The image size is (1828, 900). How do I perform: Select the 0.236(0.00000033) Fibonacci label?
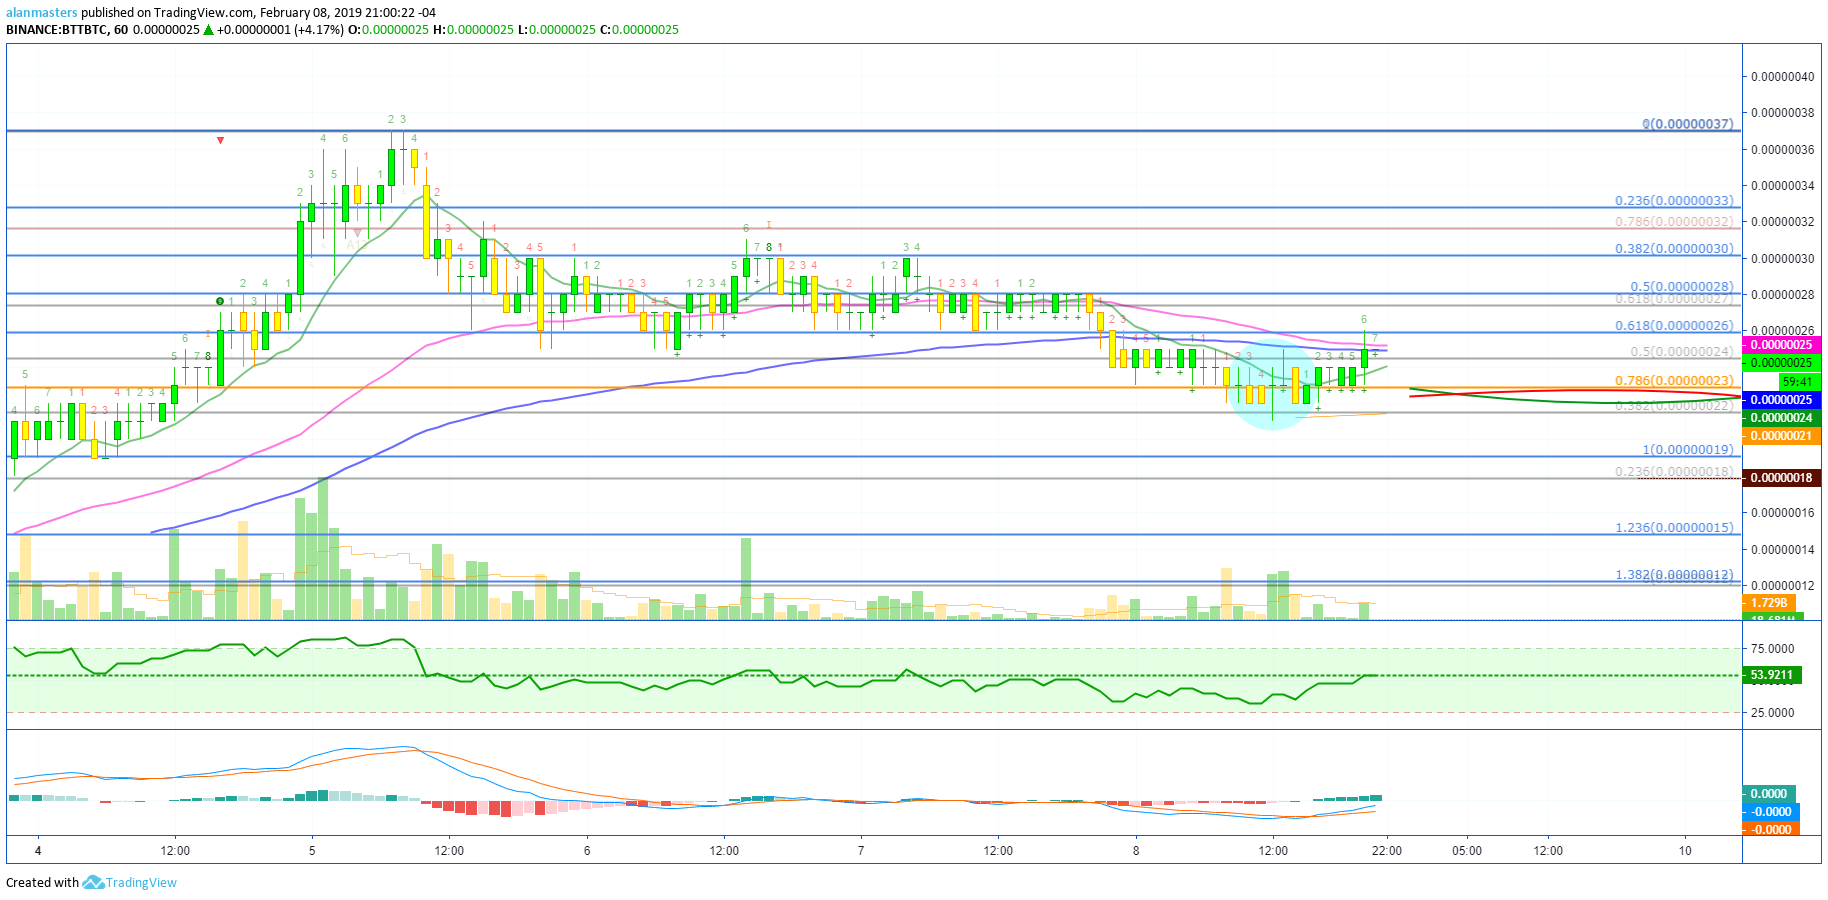click(1674, 201)
